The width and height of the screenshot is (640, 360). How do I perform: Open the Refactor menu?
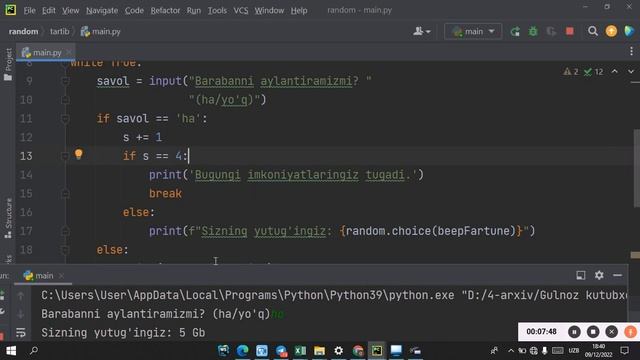[x=165, y=10]
